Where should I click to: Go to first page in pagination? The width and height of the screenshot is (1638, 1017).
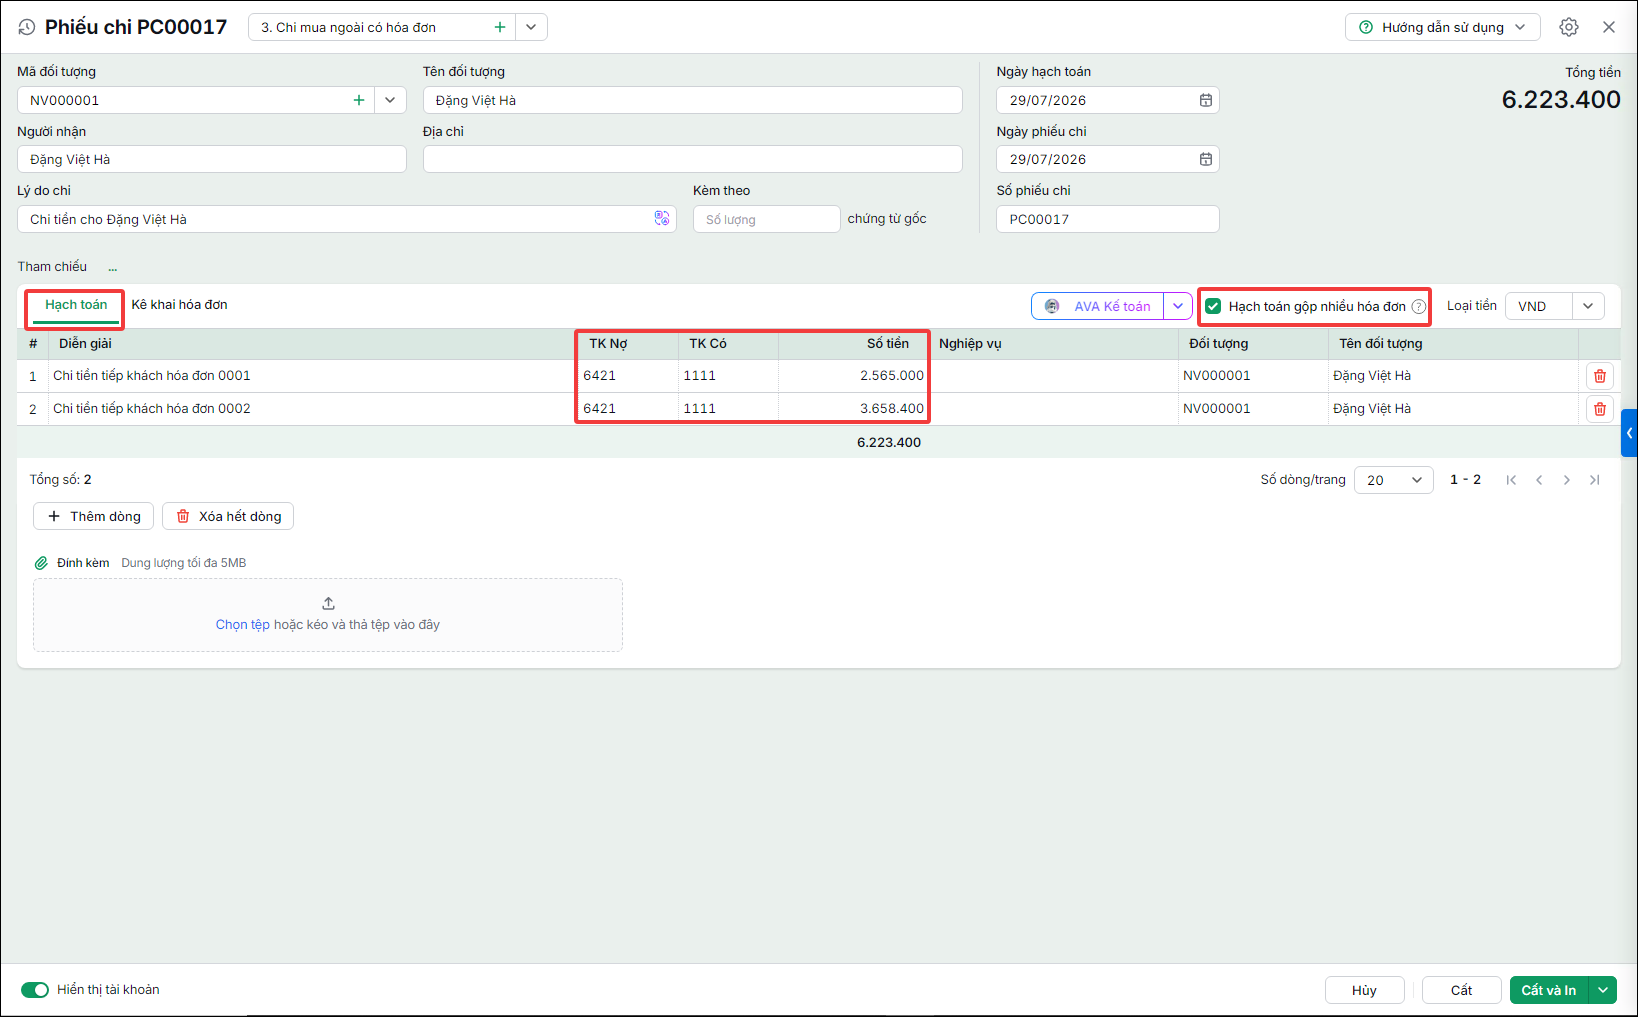click(x=1511, y=480)
